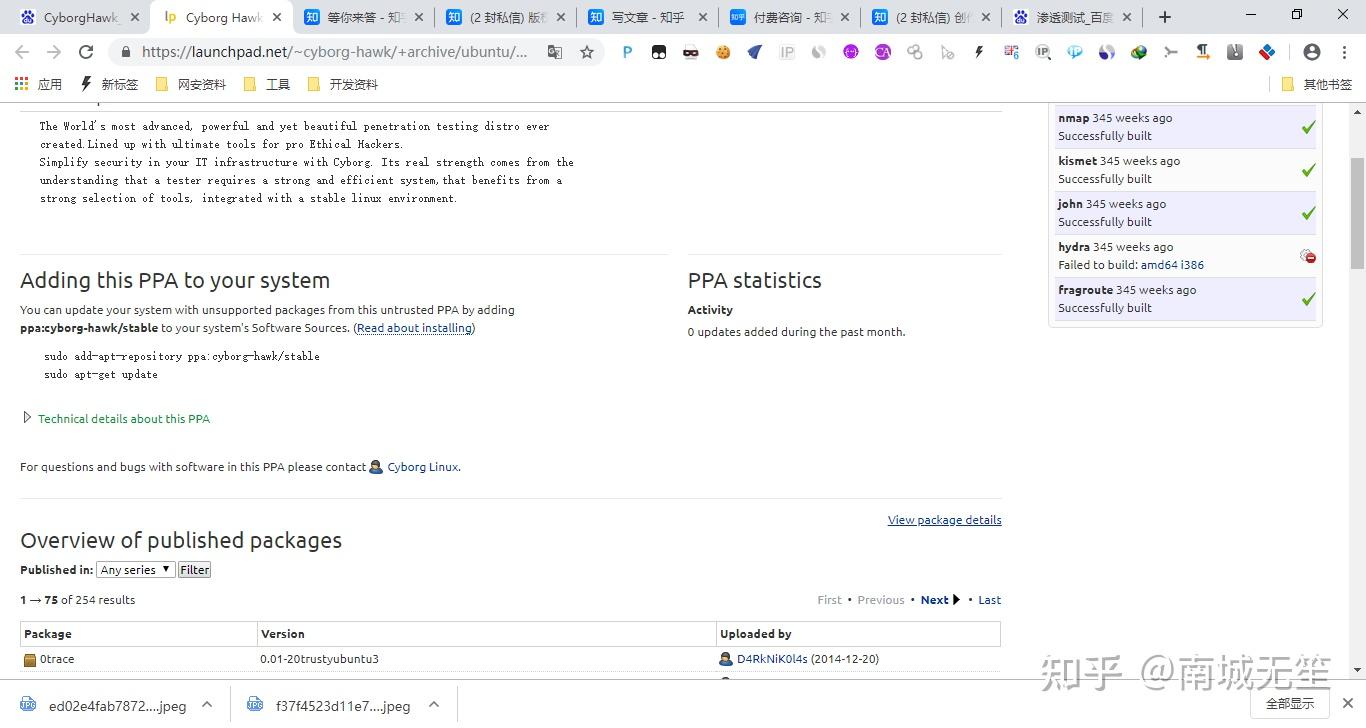
Task: Click the purple CA extension icon
Action: point(883,52)
